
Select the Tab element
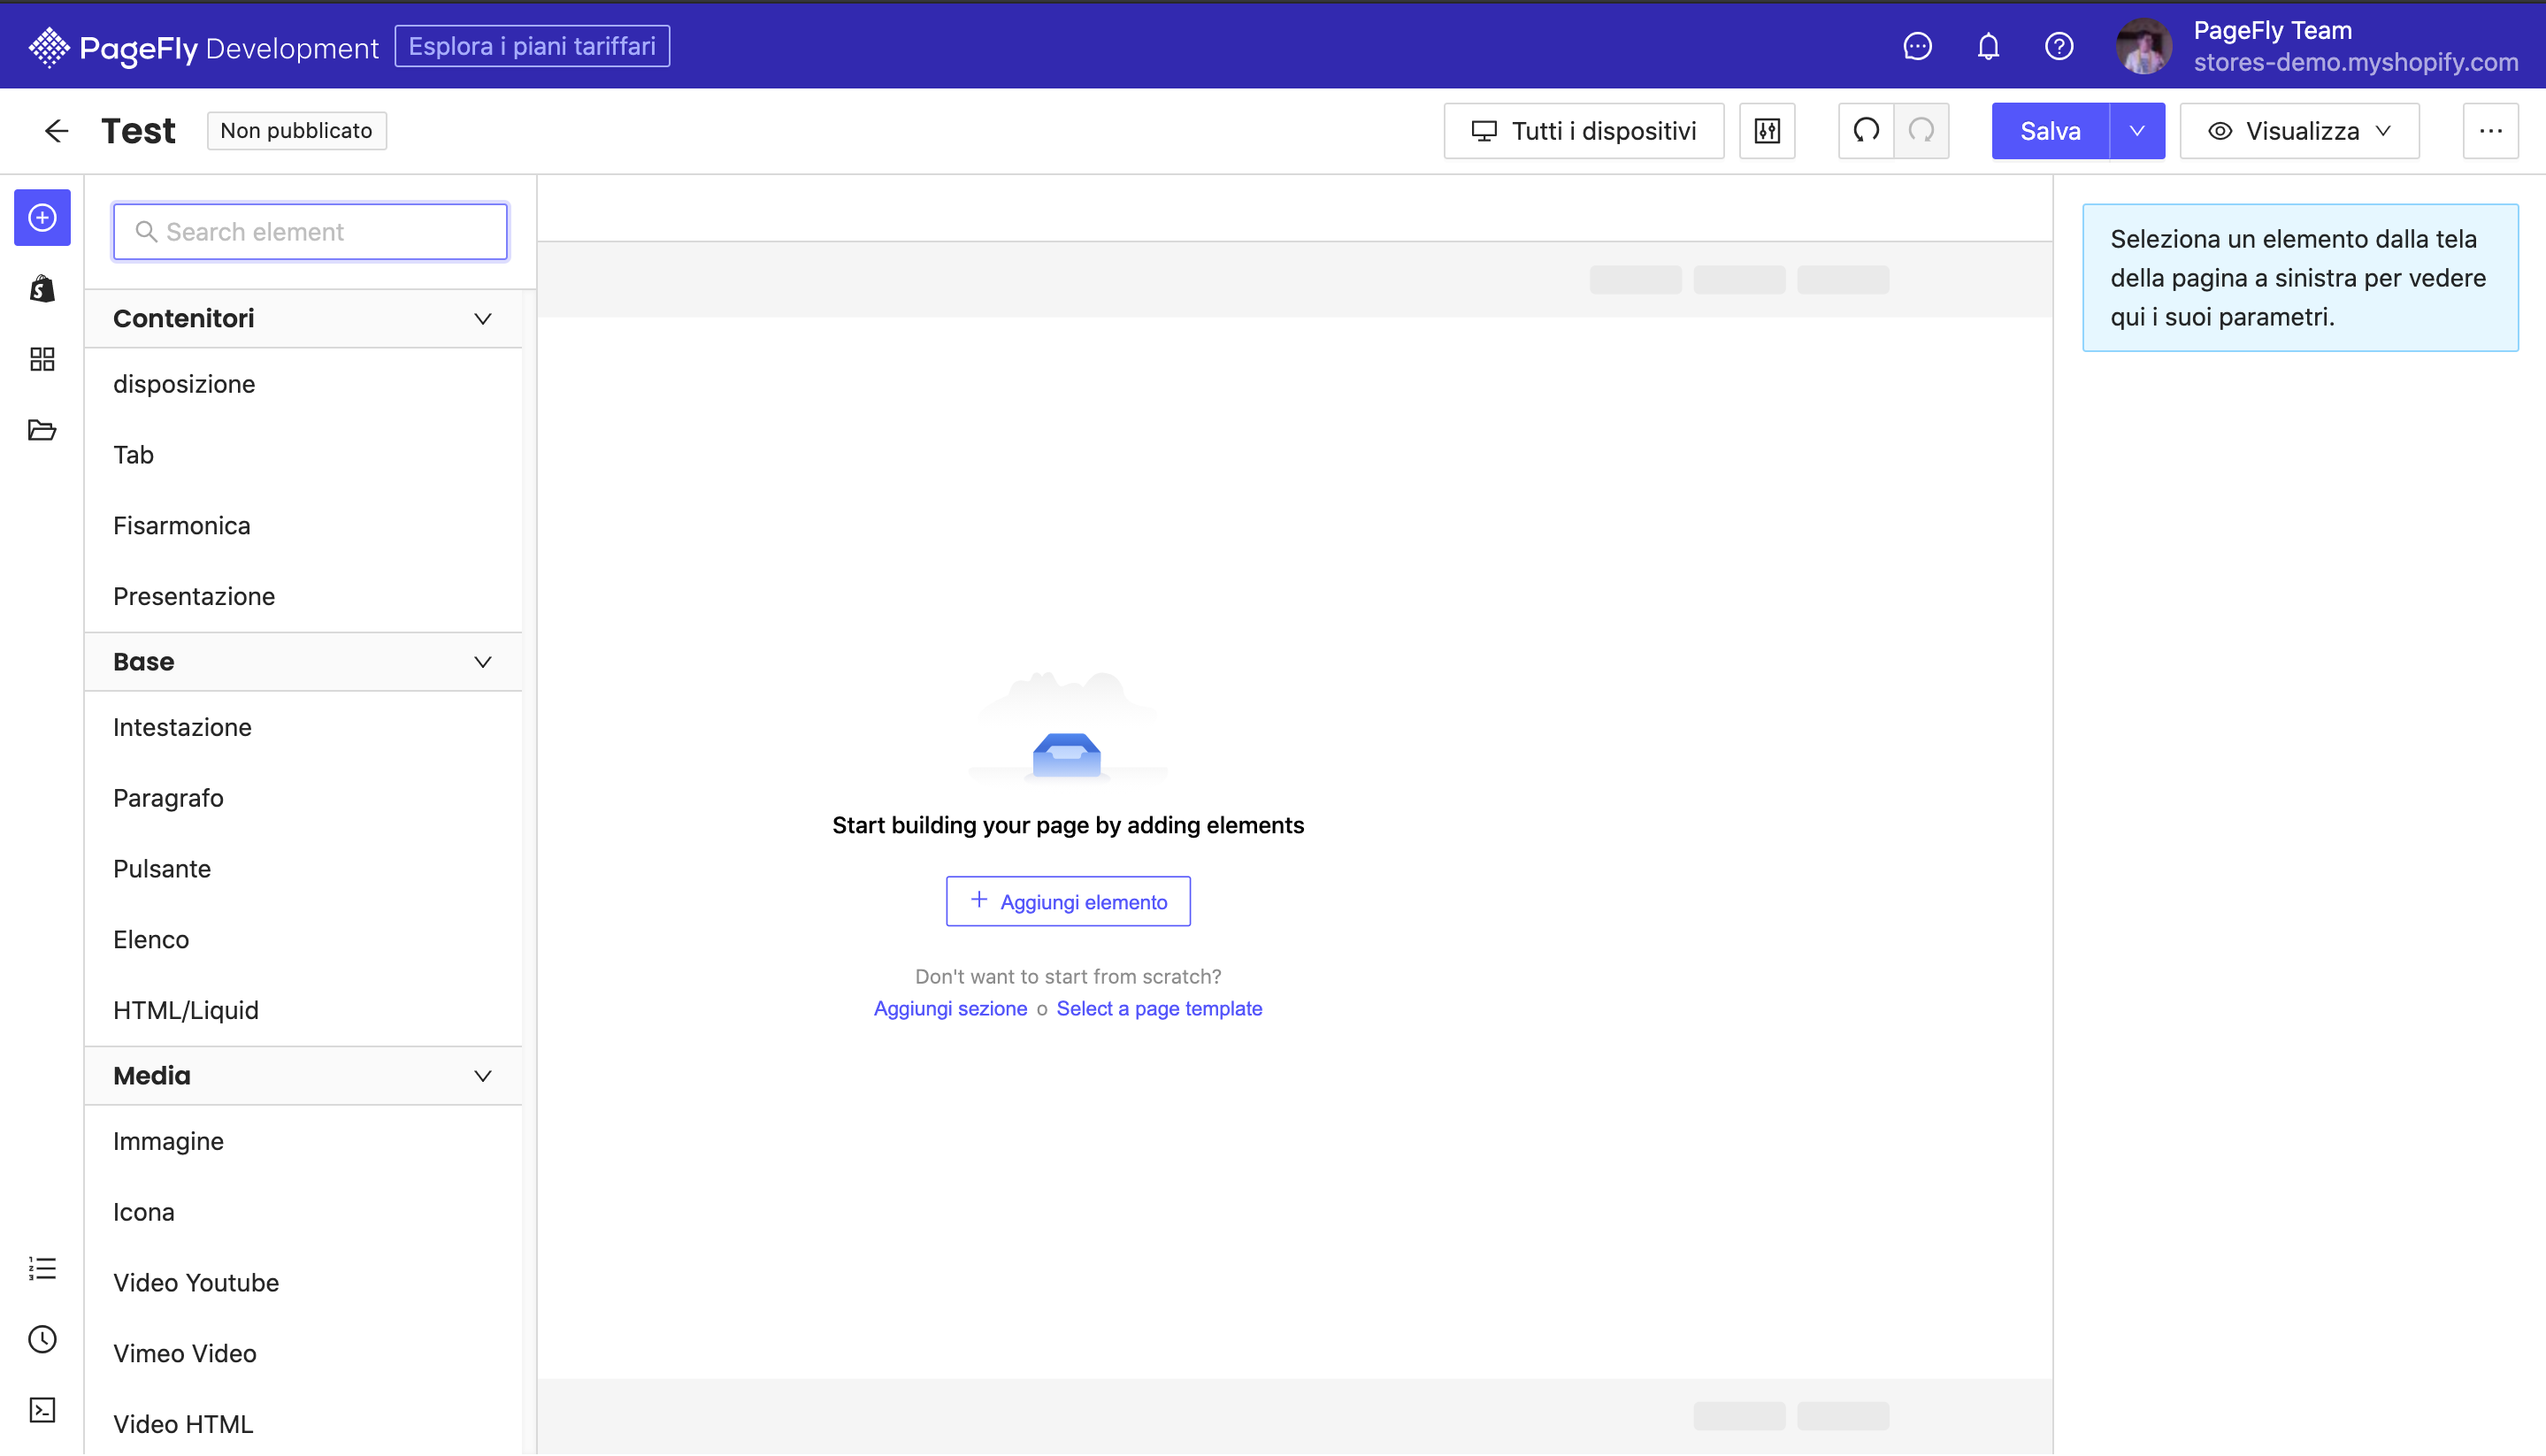(x=304, y=455)
